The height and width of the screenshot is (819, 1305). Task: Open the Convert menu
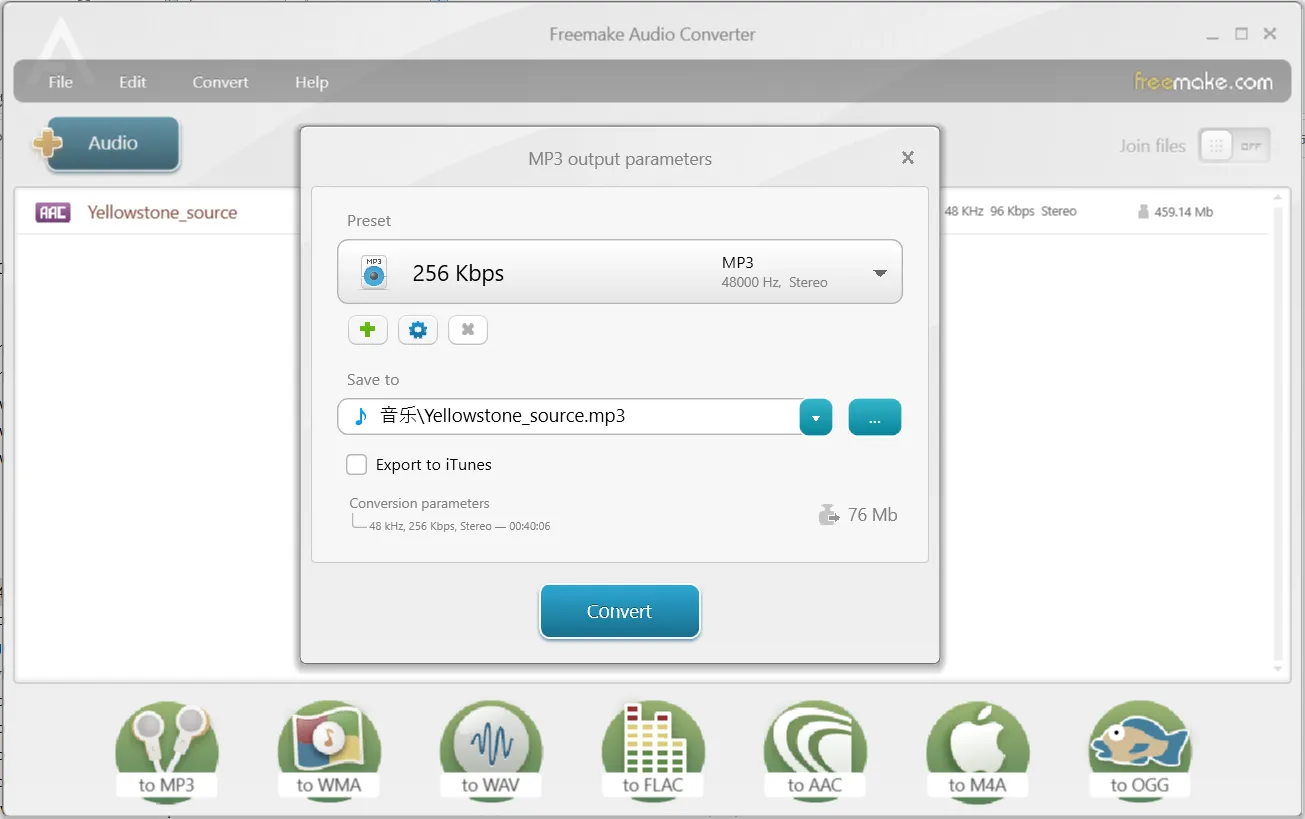point(220,82)
